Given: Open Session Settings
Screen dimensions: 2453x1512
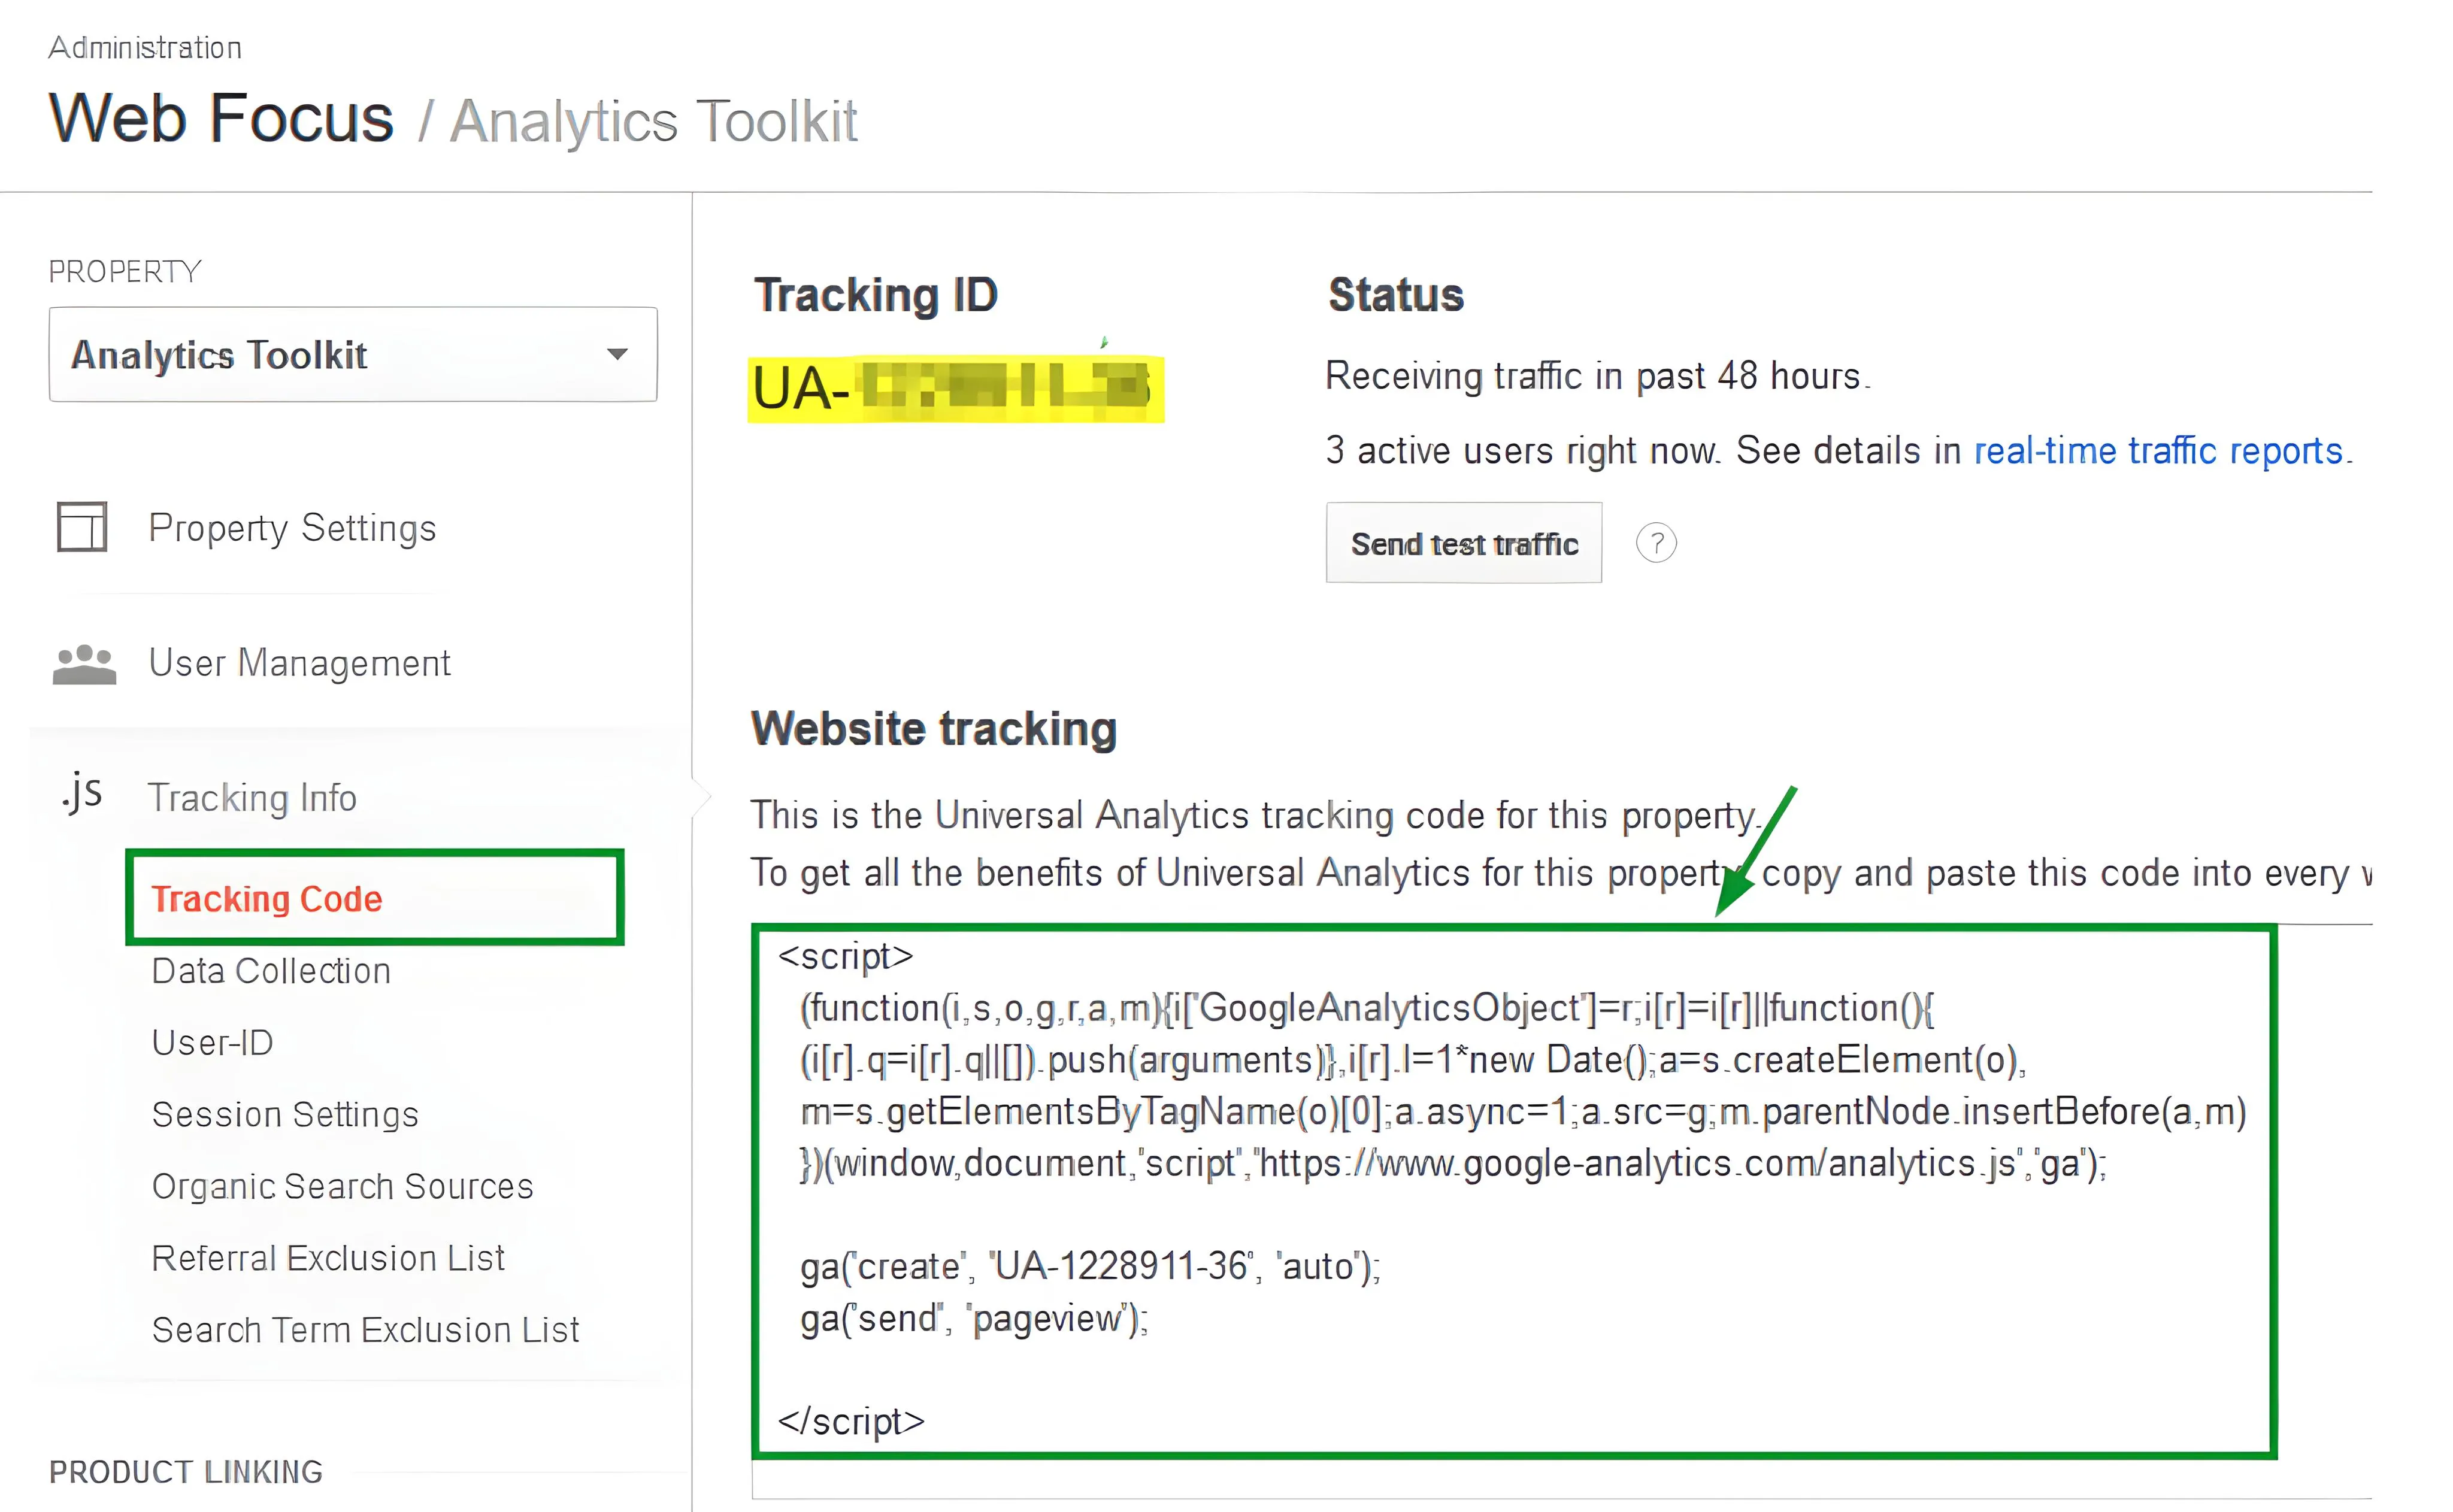Looking at the screenshot, I should (x=285, y=1114).
